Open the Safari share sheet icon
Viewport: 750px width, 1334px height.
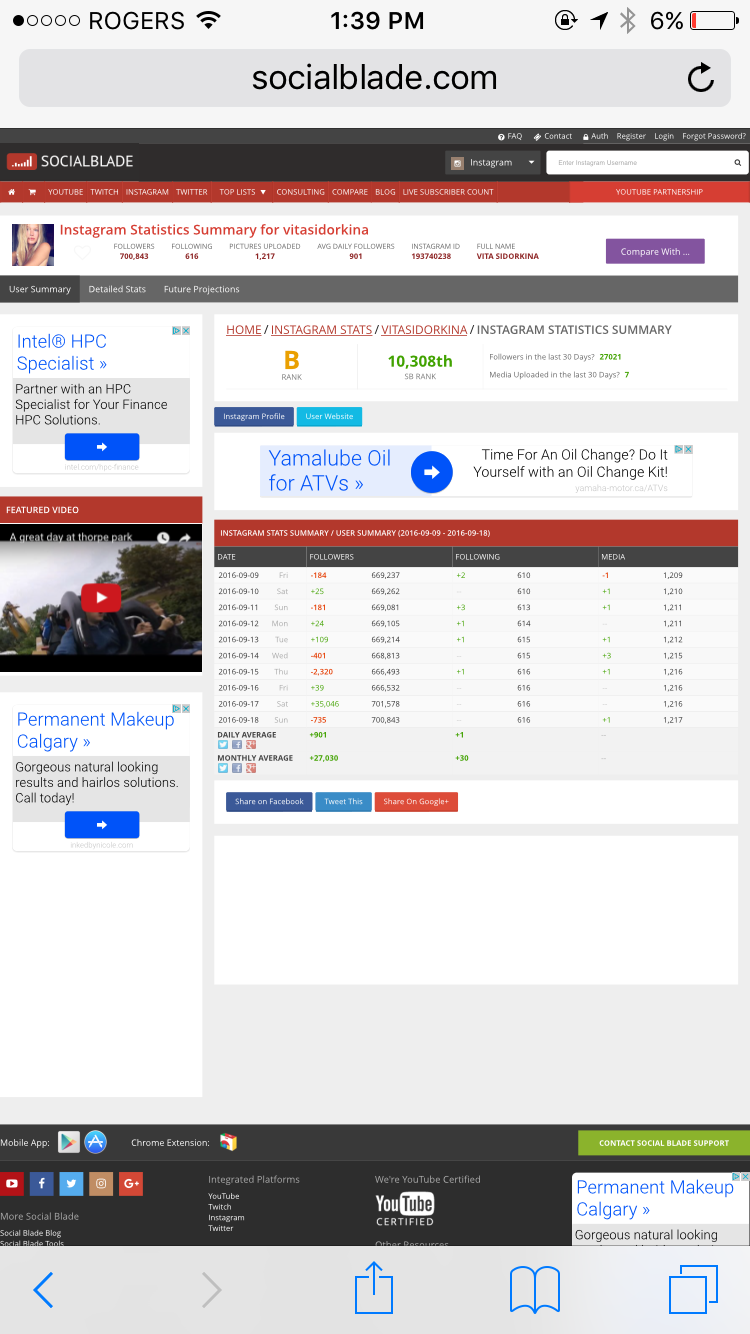(375, 1287)
